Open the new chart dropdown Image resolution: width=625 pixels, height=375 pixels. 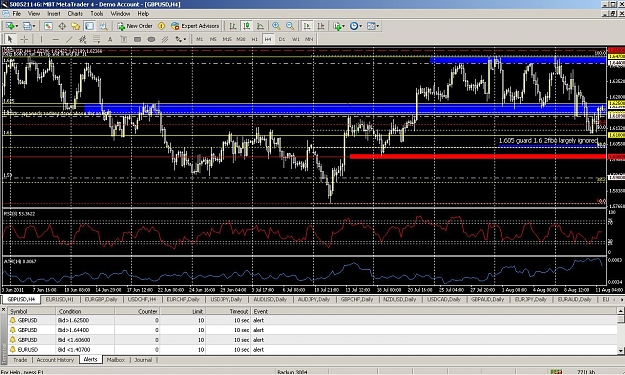point(11,26)
